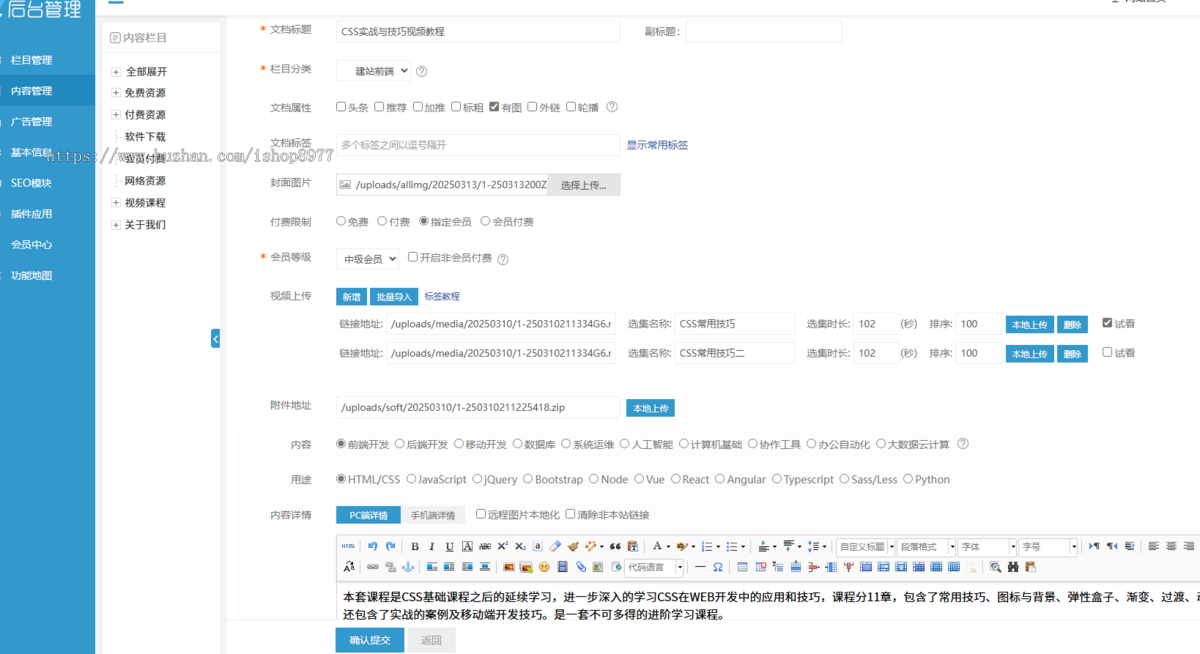The height and width of the screenshot is (654, 1200).
Task: Apply subscript formatting
Action: point(520,546)
